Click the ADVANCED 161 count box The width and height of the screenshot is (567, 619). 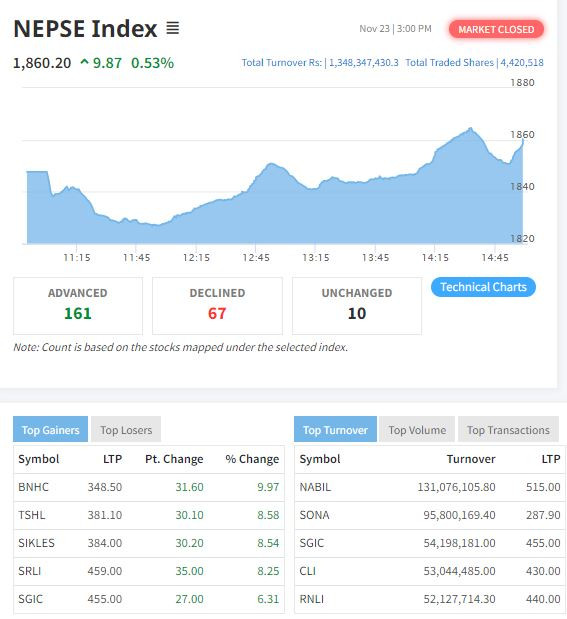78,306
